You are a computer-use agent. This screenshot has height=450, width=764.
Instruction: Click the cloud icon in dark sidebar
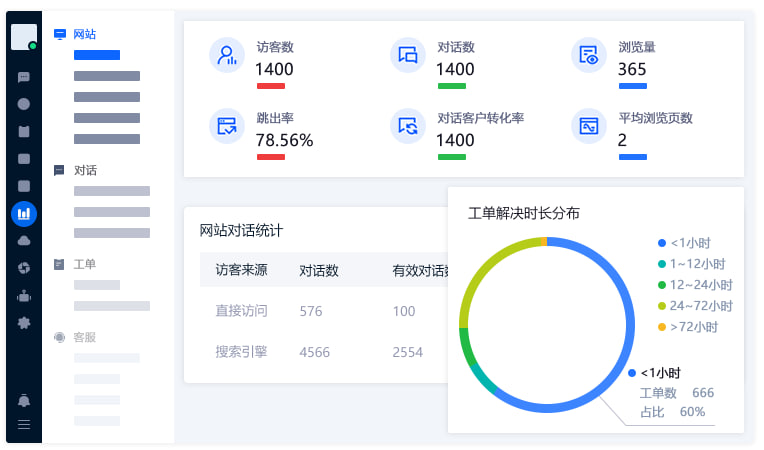tap(24, 240)
